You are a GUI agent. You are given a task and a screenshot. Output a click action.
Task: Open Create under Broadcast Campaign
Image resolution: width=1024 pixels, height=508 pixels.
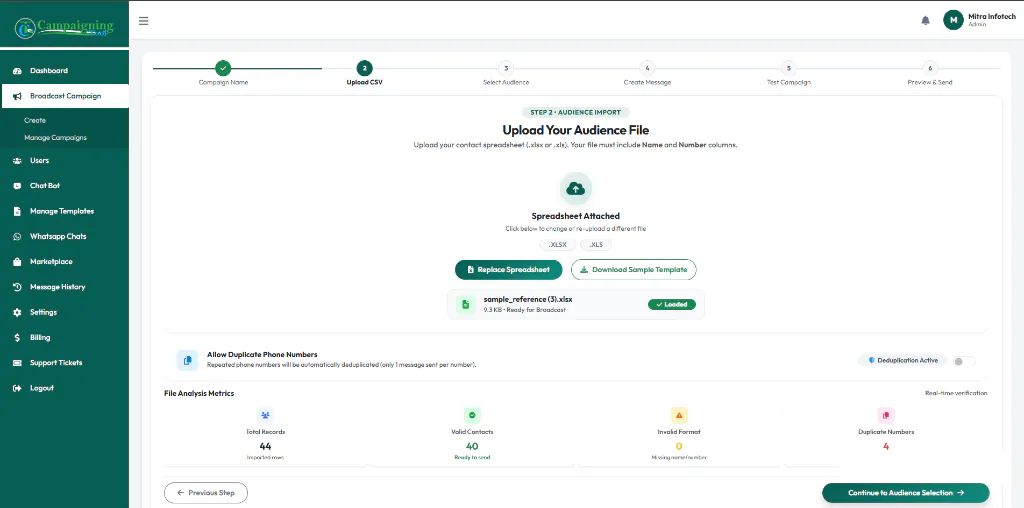click(35, 121)
